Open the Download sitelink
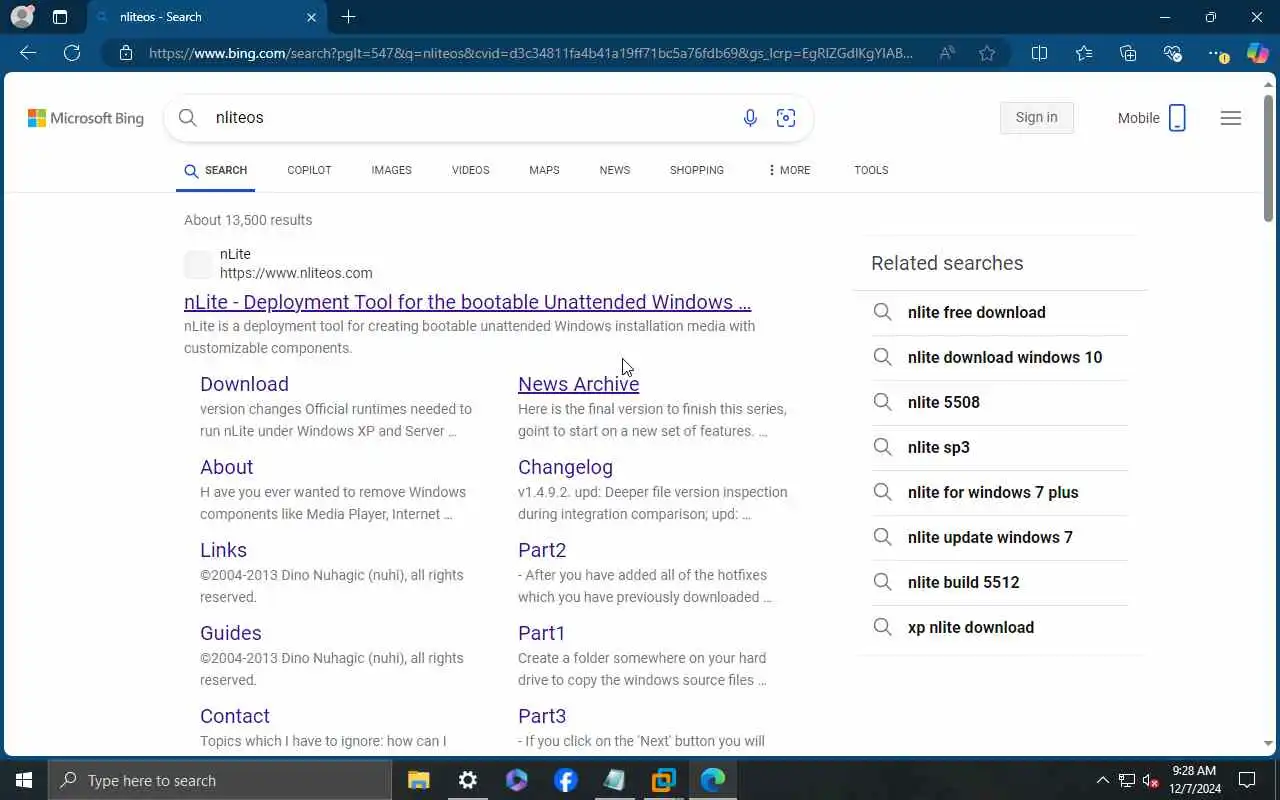 coord(244,384)
